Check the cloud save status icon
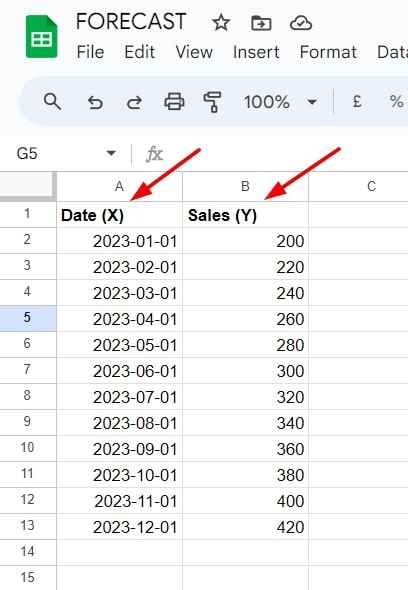This screenshot has height=590, width=408. pyautogui.click(x=301, y=23)
